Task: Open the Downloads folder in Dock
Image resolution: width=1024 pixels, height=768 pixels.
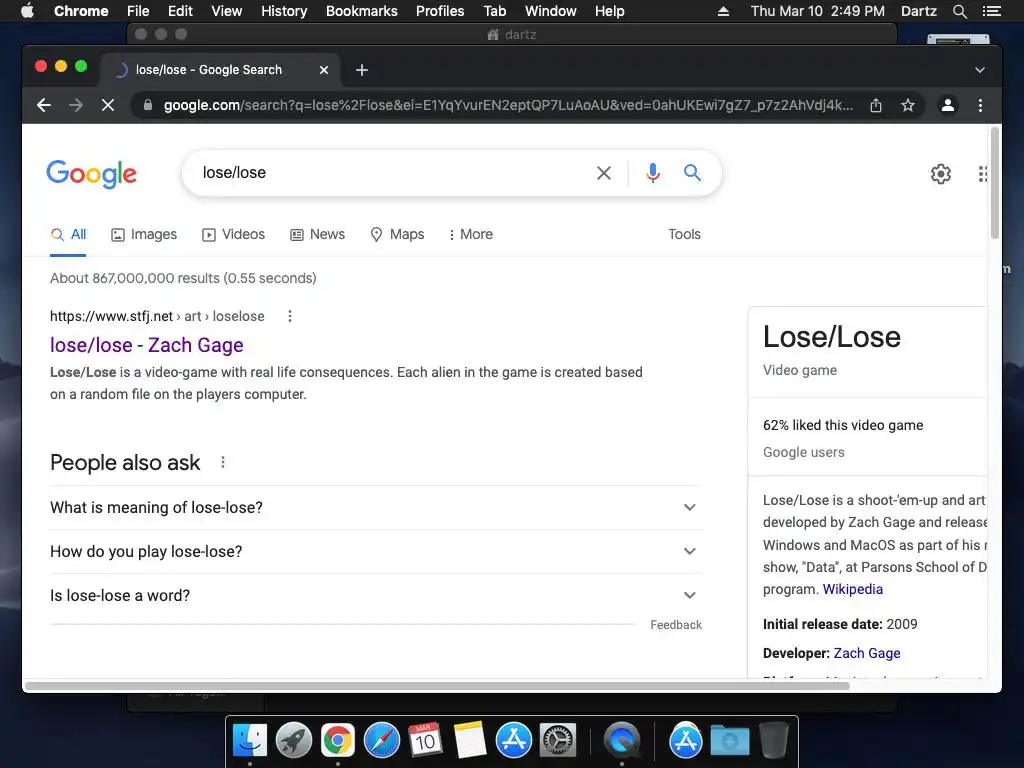Action: coord(729,740)
